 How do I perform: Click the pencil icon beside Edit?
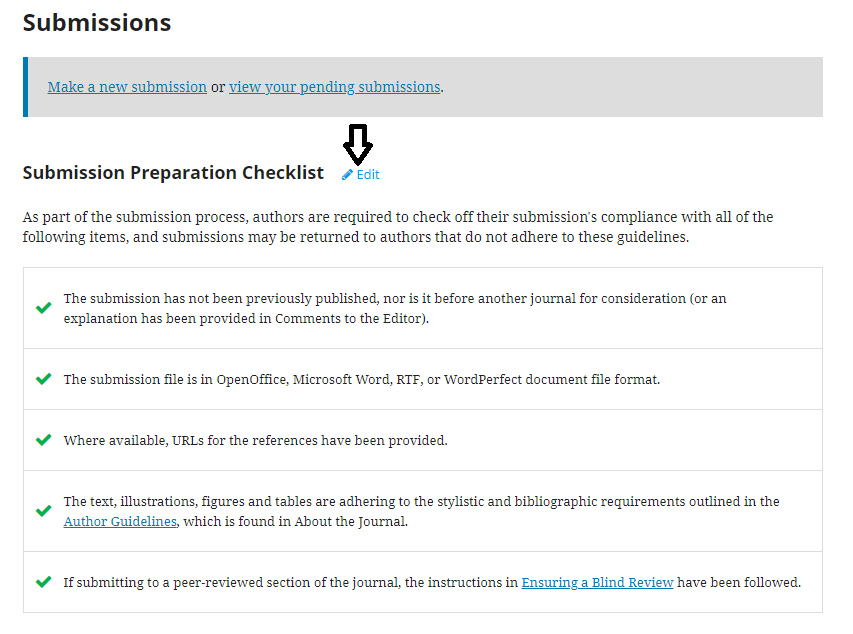[347, 175]
